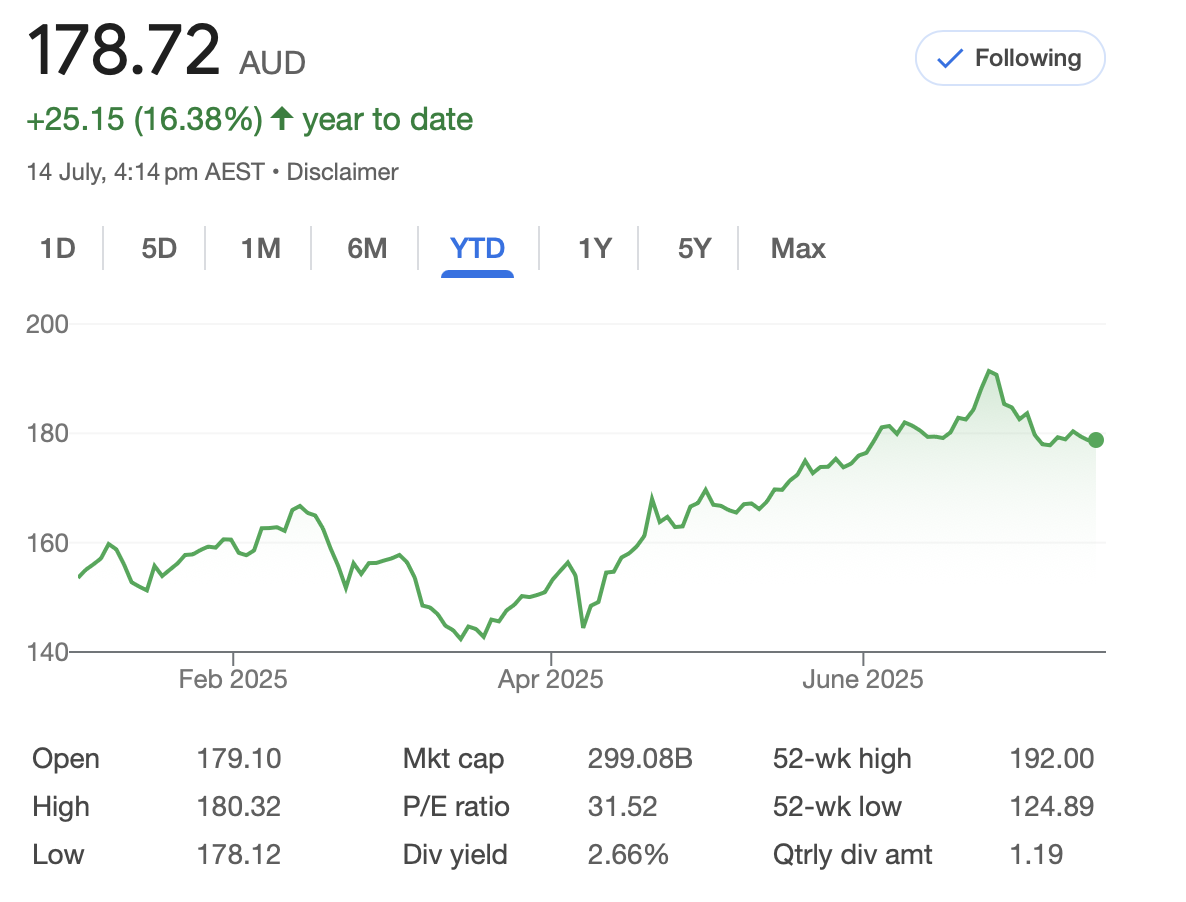Switch to the 1D tab
The height and width of the screenshot is (902, 1186).
tap(57, 248)
